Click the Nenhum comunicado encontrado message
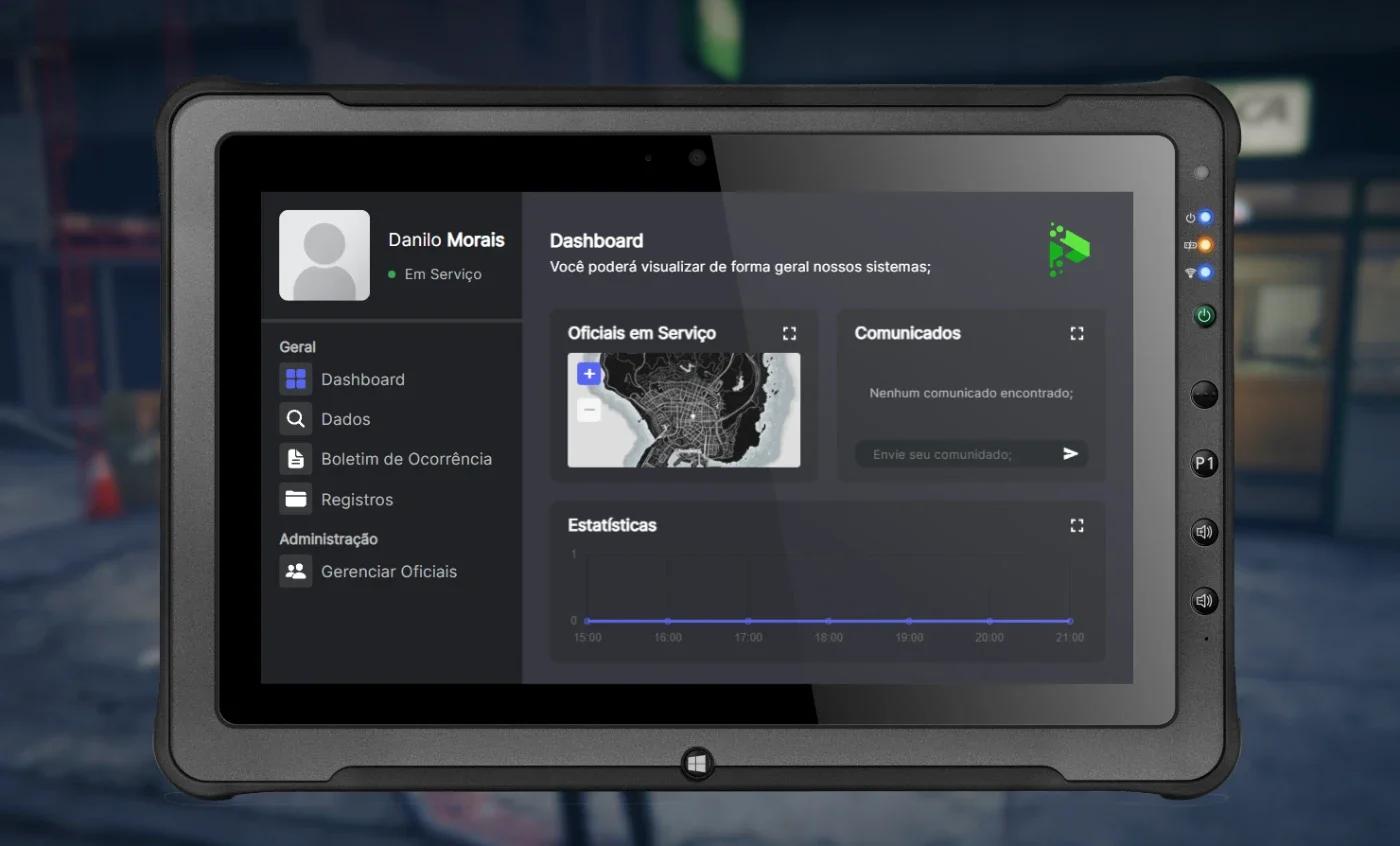The height and width of the screenshot is (846, 1400). [971, 393]
